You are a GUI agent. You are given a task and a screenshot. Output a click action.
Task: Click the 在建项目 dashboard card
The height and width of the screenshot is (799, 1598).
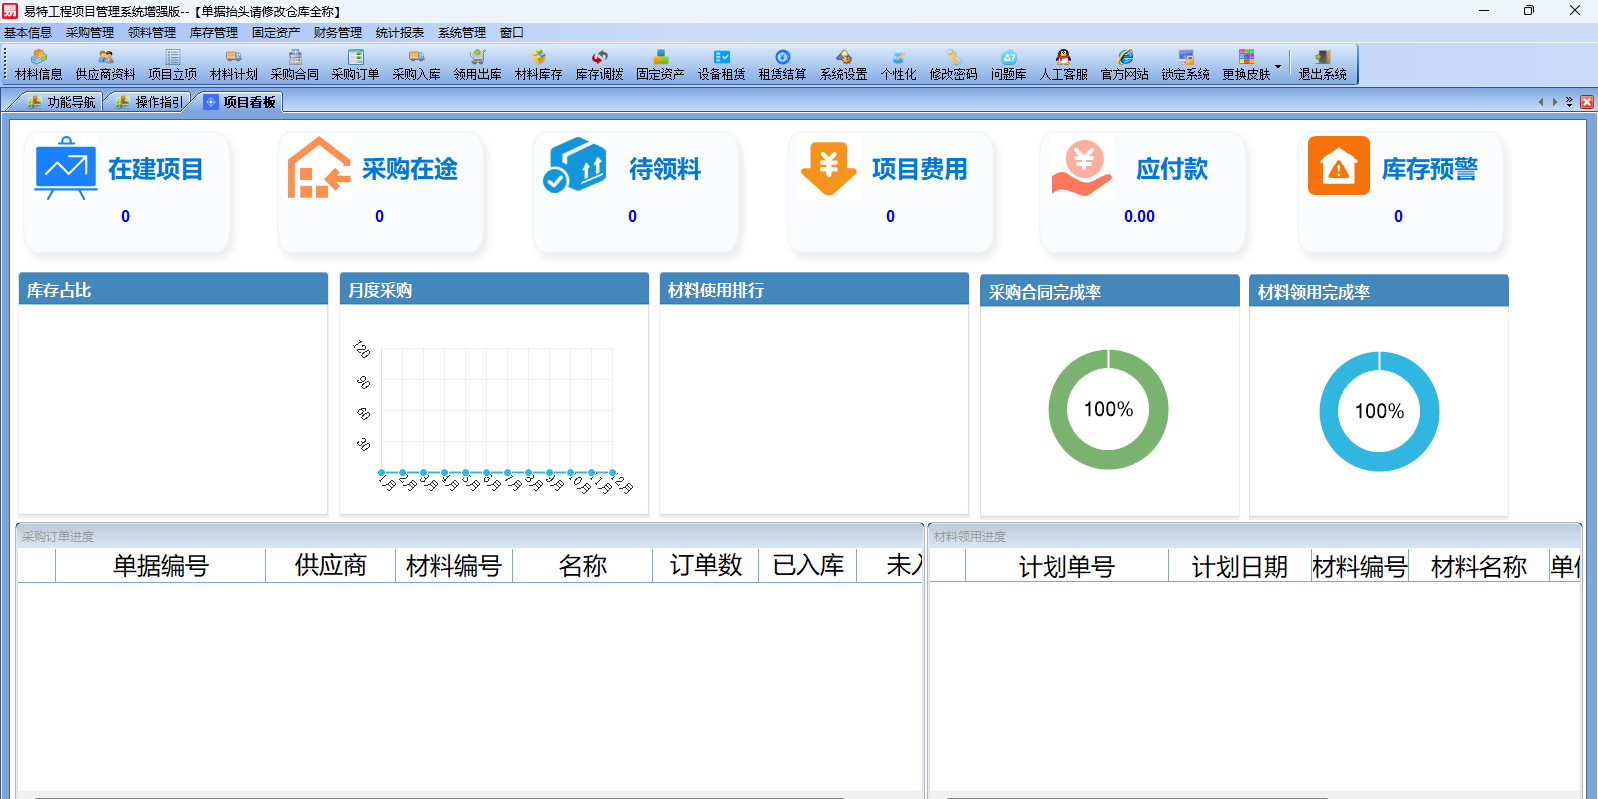(x=126, y=191)
